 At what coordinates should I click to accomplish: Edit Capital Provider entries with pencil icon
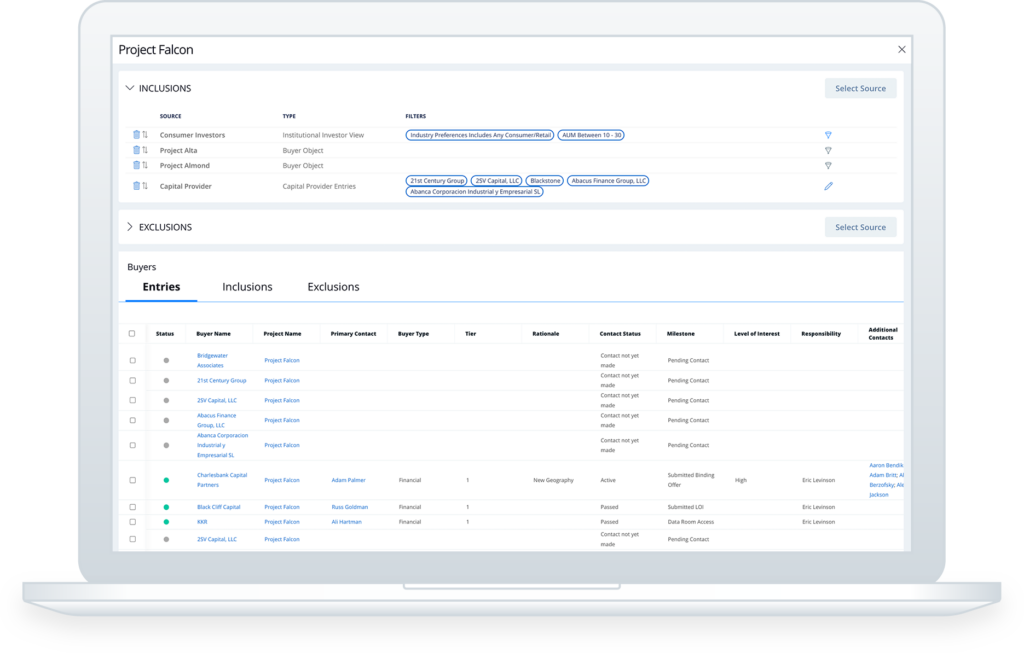point(828,186)
